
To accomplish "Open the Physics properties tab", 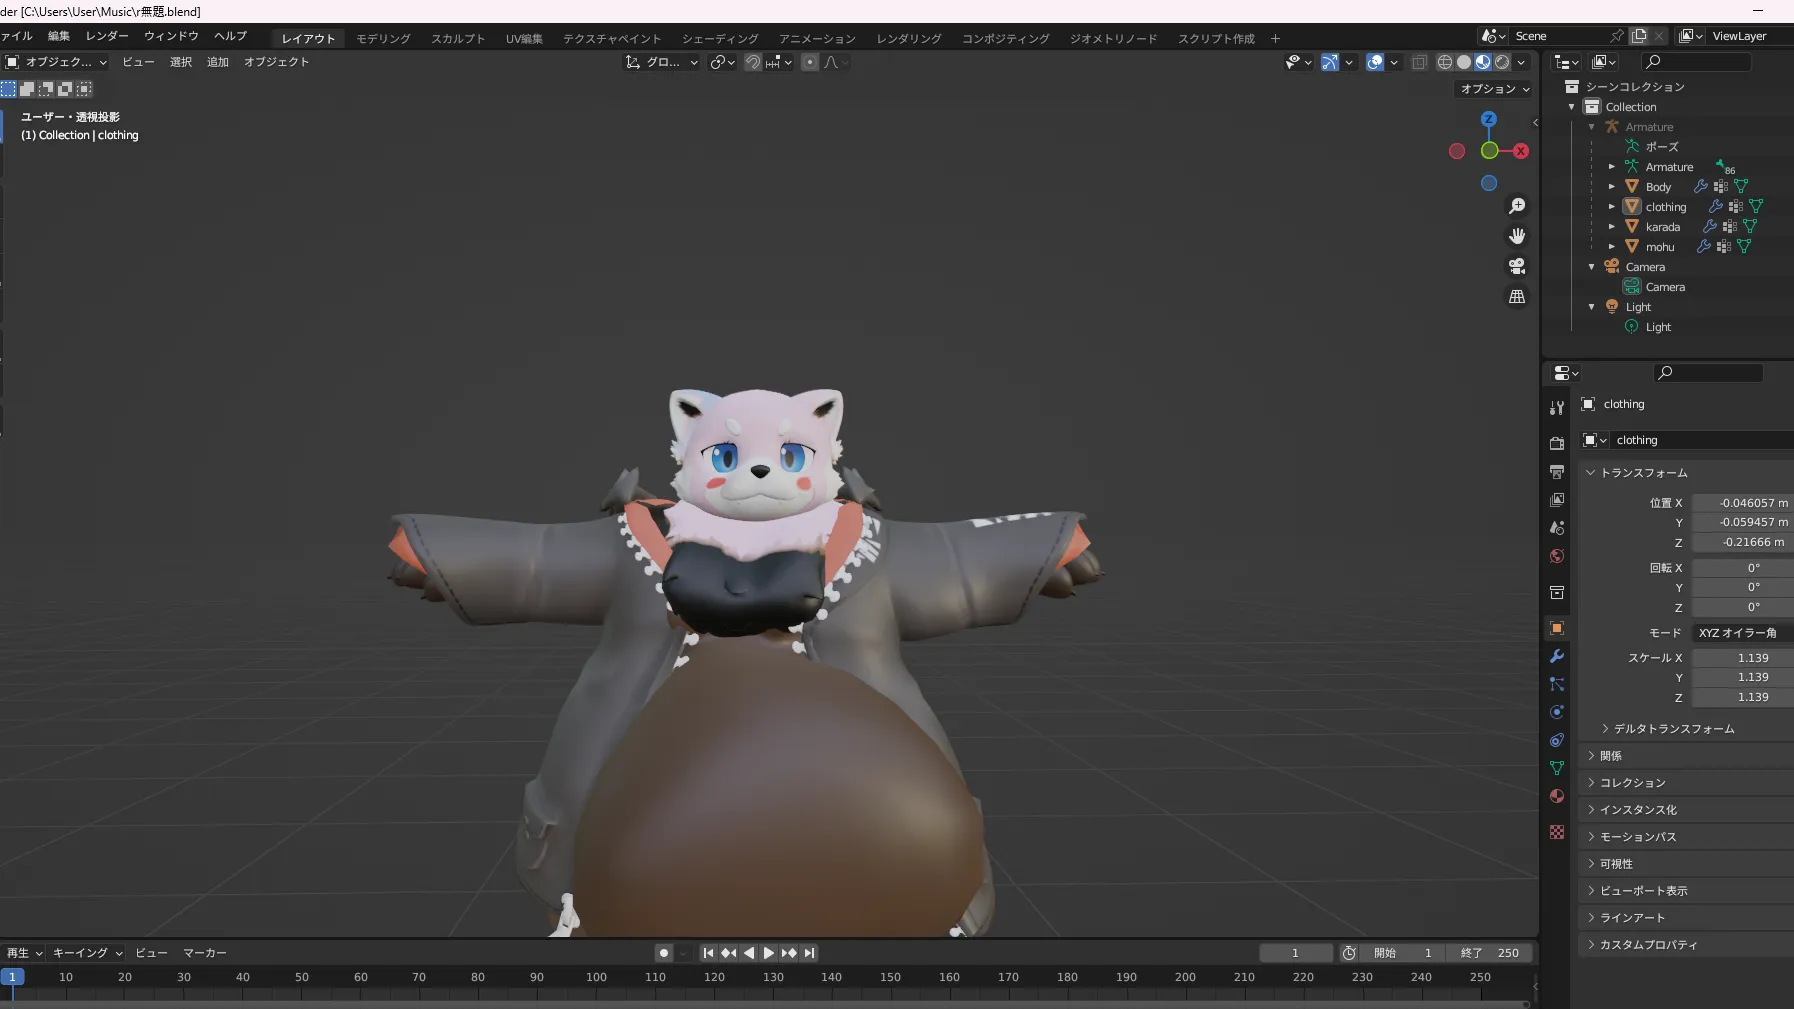I will point(1557,713).
